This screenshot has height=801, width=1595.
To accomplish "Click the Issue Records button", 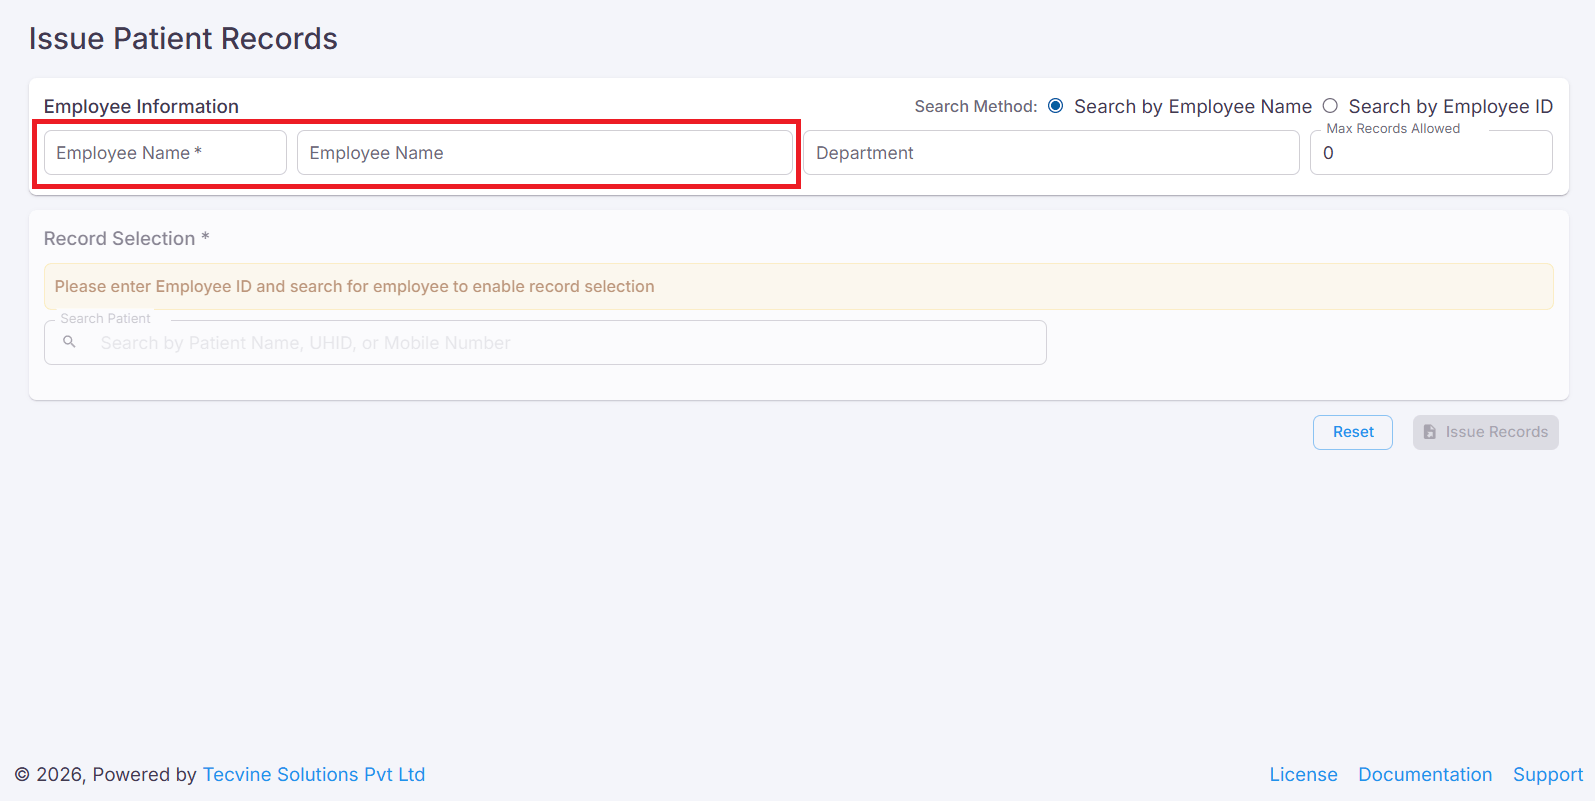I will tap(1485, 432).
